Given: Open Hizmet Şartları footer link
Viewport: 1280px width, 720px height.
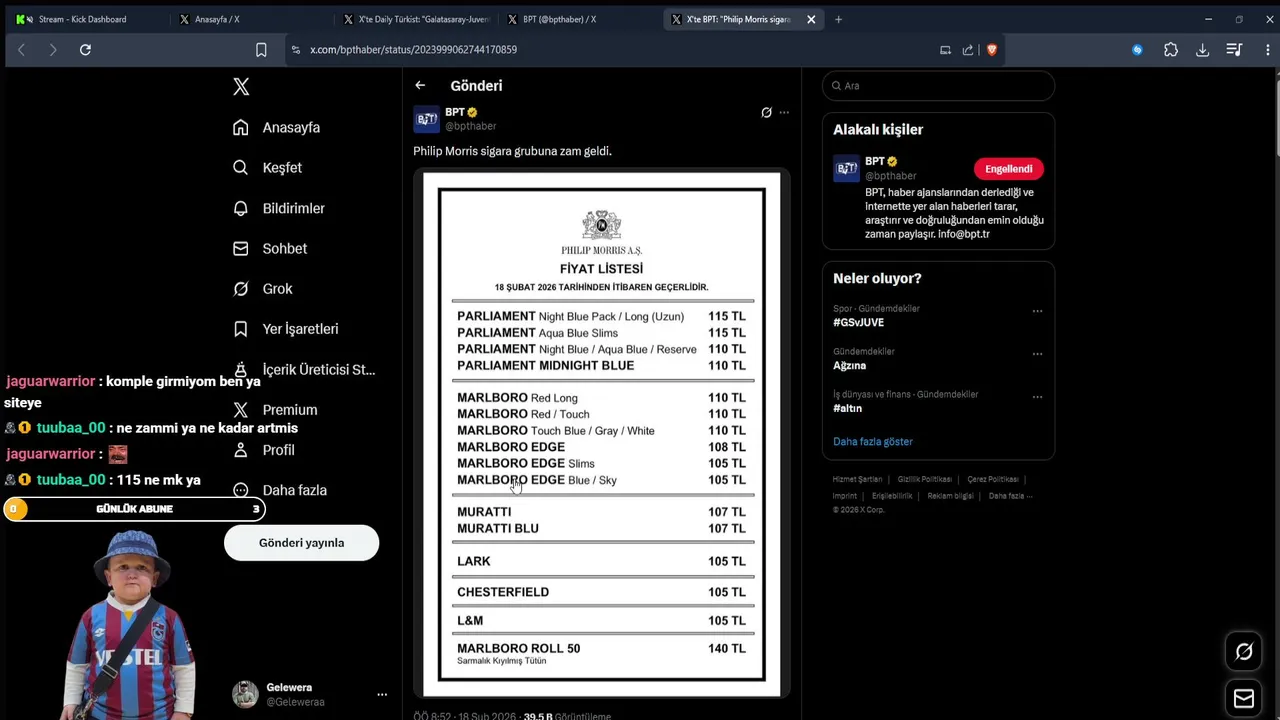Looking at the screenshot, I should click(x=857, y=480).
